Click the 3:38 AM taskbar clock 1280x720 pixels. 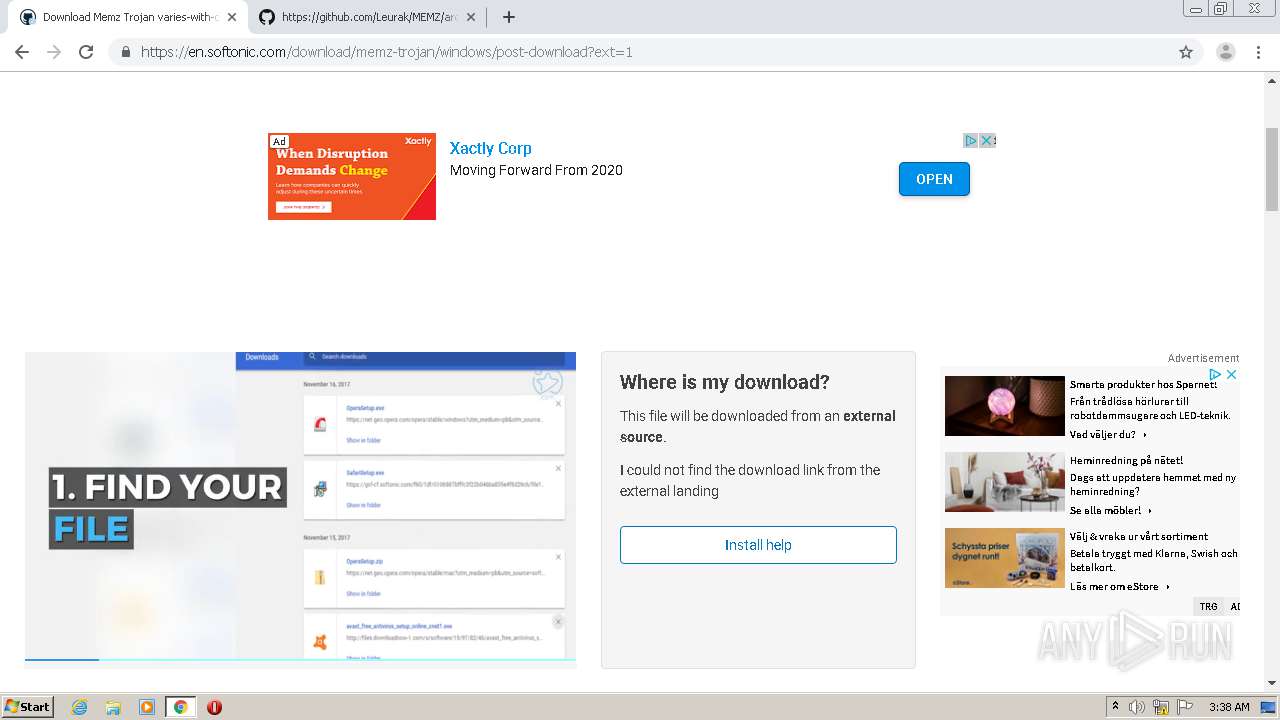pos(1229,707)
